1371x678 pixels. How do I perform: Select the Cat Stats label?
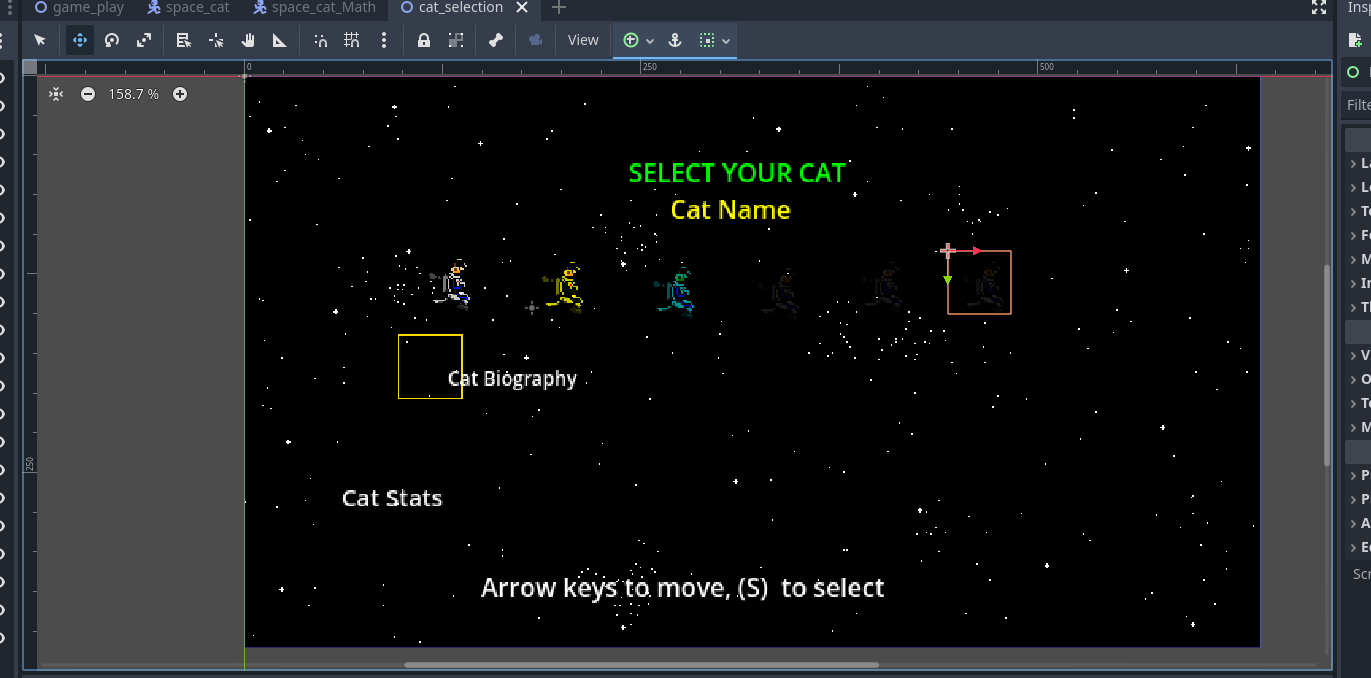392,498
